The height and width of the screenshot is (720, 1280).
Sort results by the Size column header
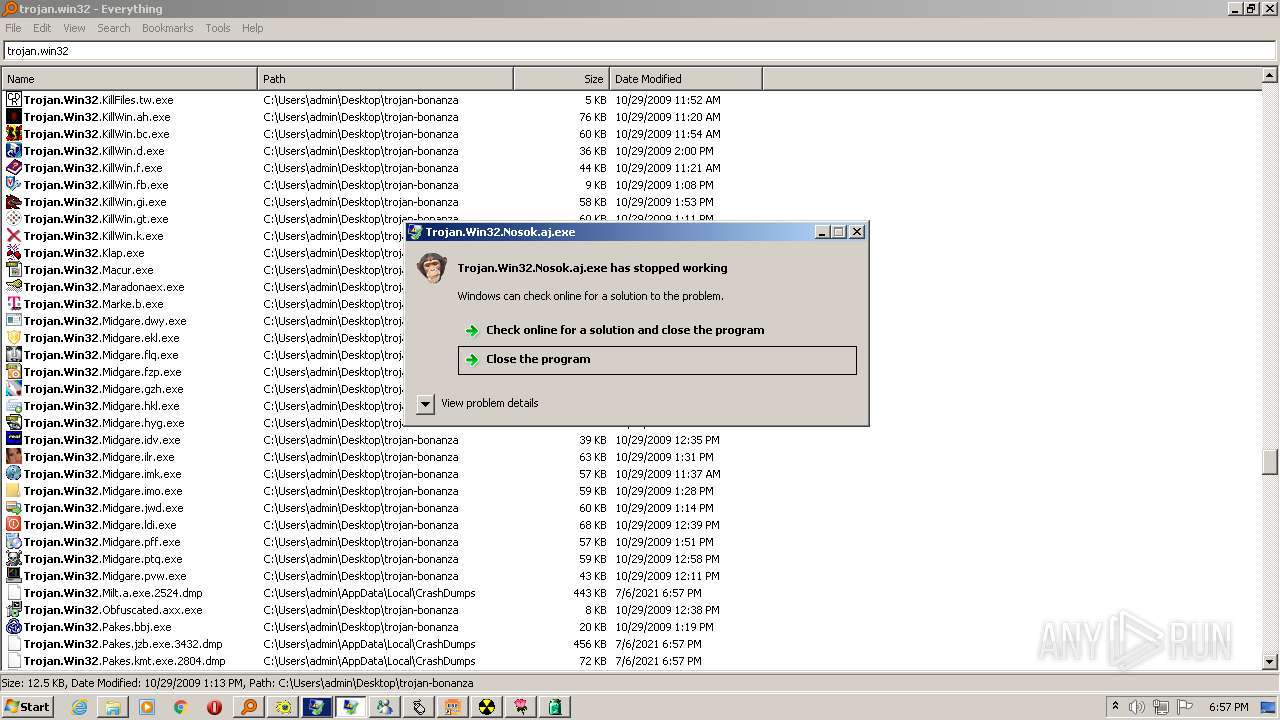(561, 79)
